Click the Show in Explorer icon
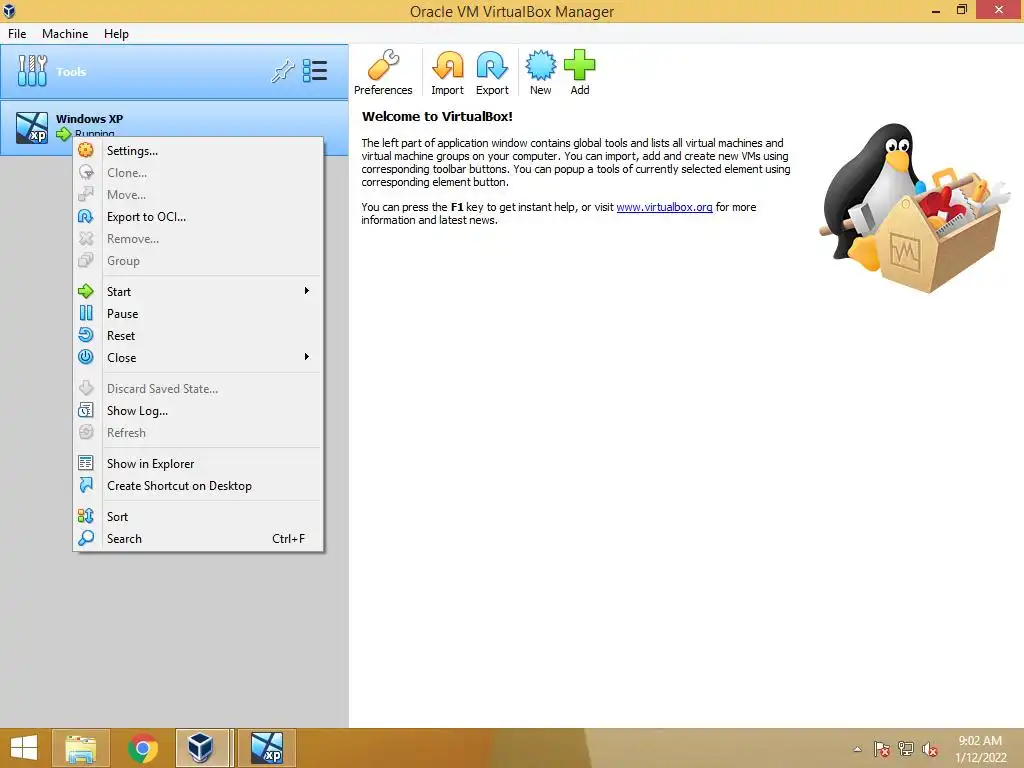The width and height of the screenshot is (1024, 768). point(86,463)
